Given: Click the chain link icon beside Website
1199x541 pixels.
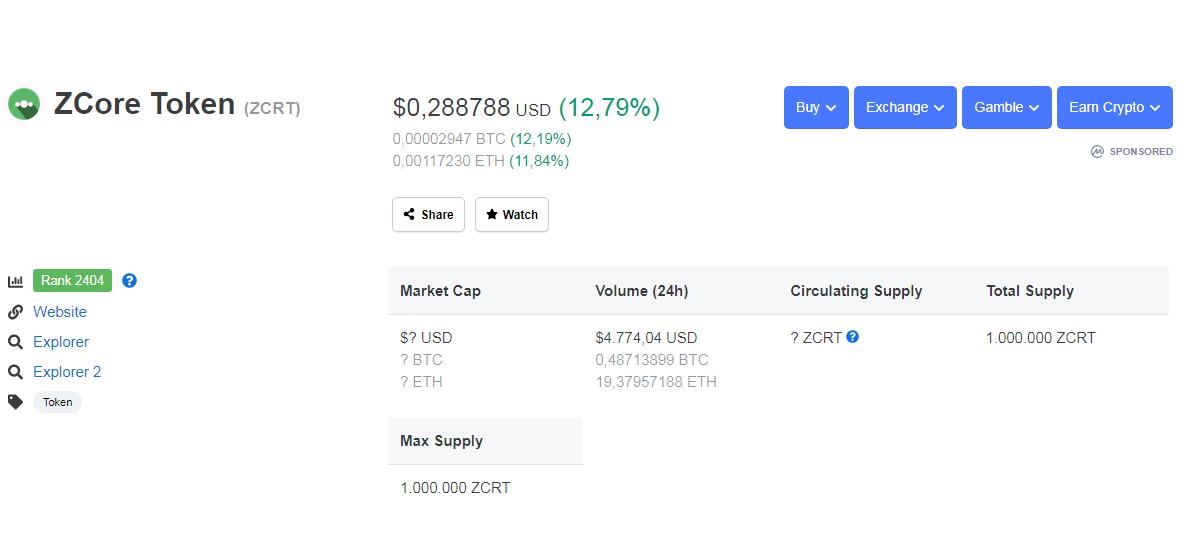Looking at the screenshot, I should pyautogui.click(x=15, y=312).
